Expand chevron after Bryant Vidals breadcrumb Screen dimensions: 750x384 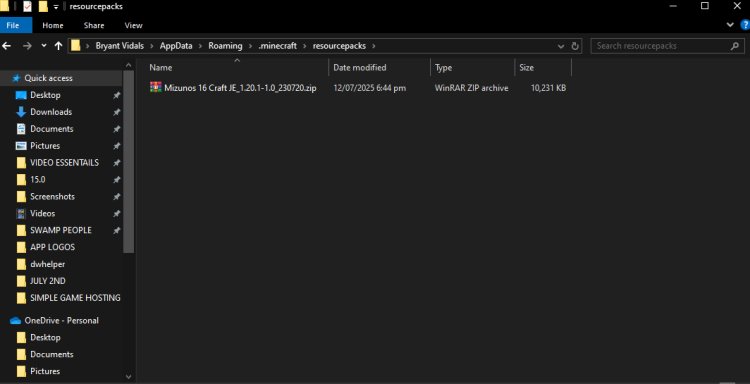[151, 46]
